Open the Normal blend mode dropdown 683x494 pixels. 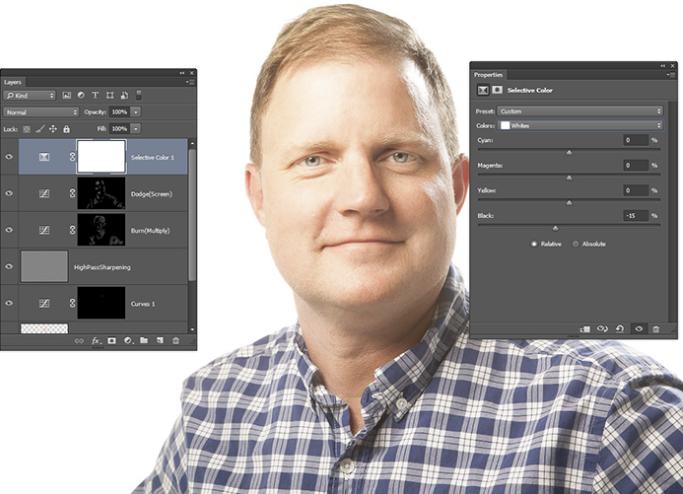point(41,112)
